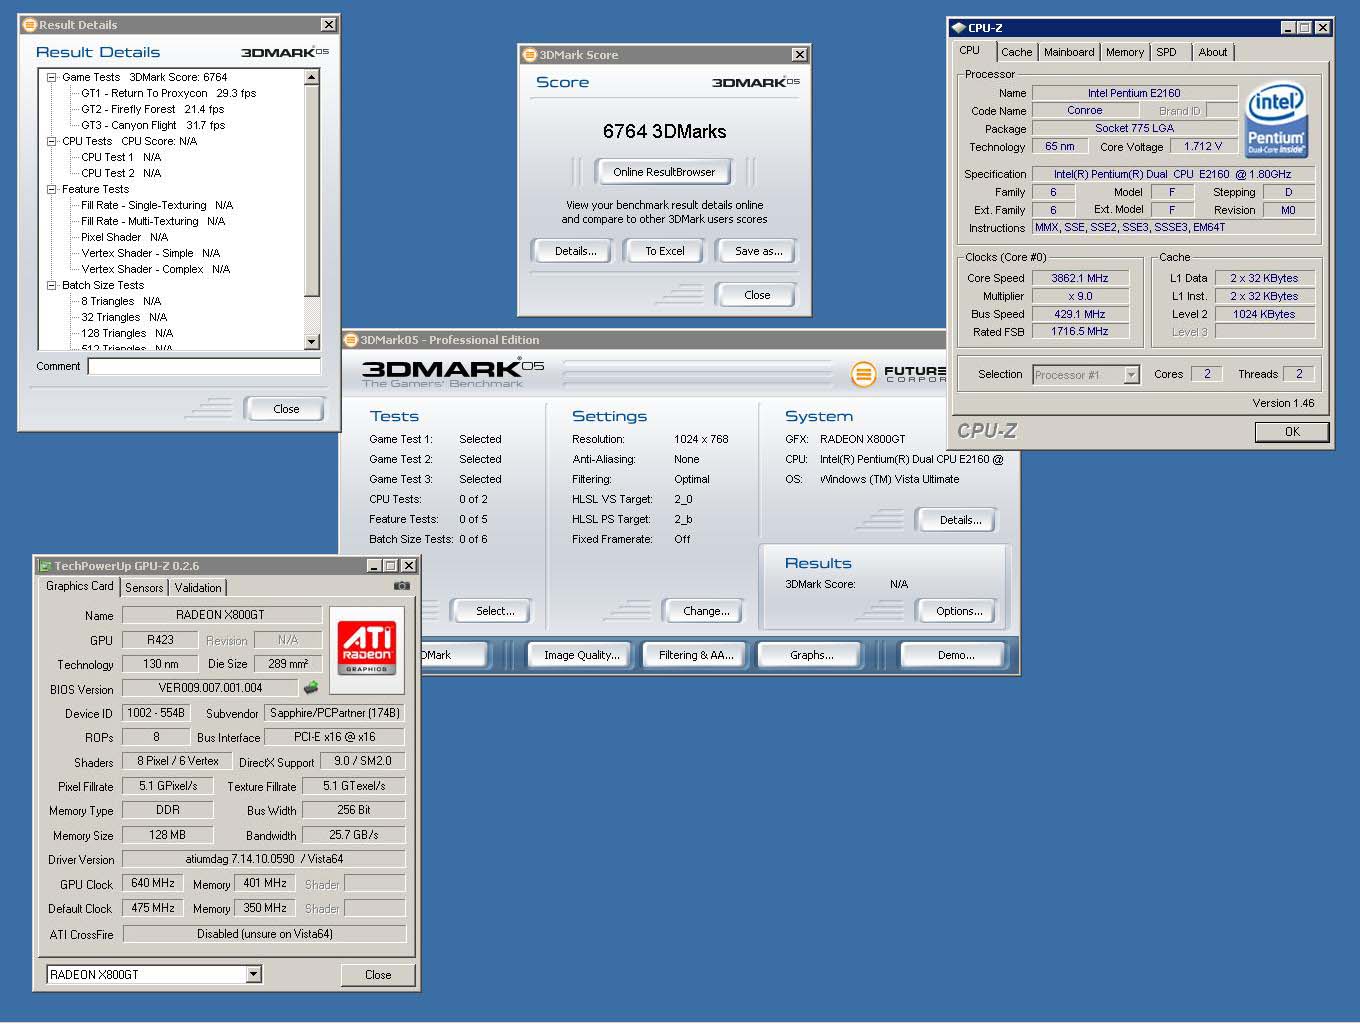Open Graphs in 3DMark05
1360x1024 pixels.
(x=811, y=655)
